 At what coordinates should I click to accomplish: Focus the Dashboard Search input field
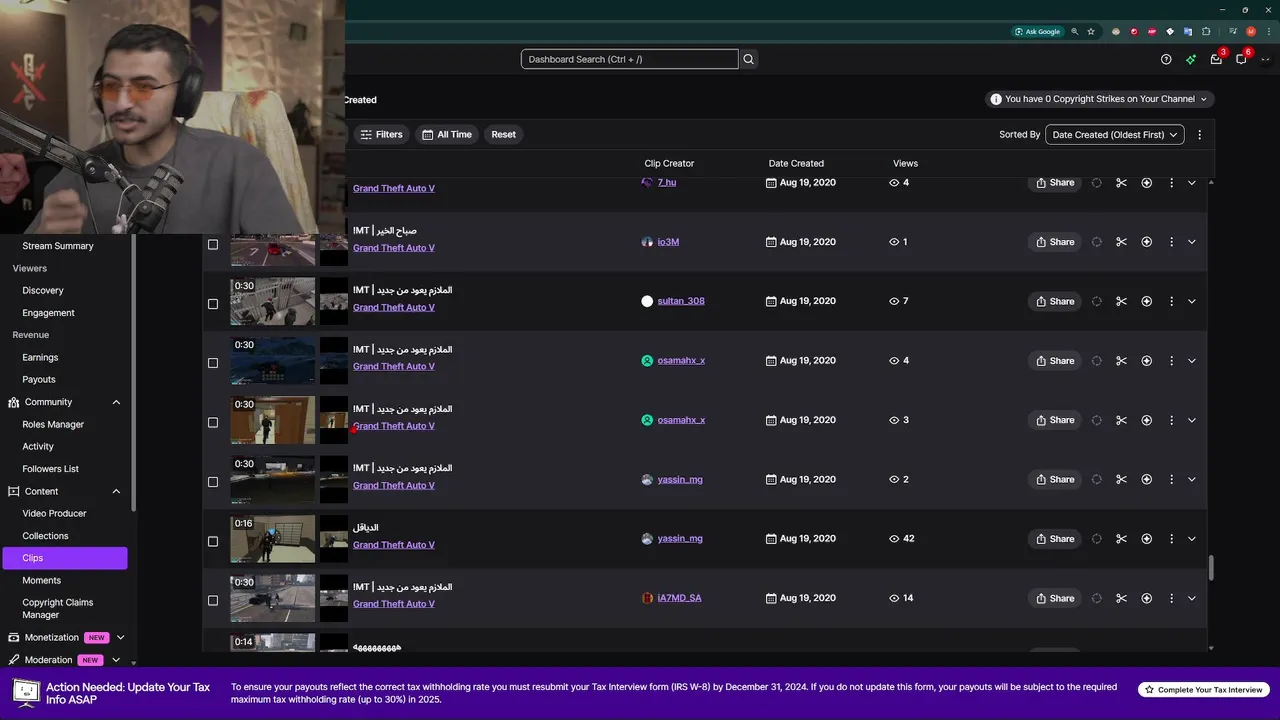click(x=629, y=59)
